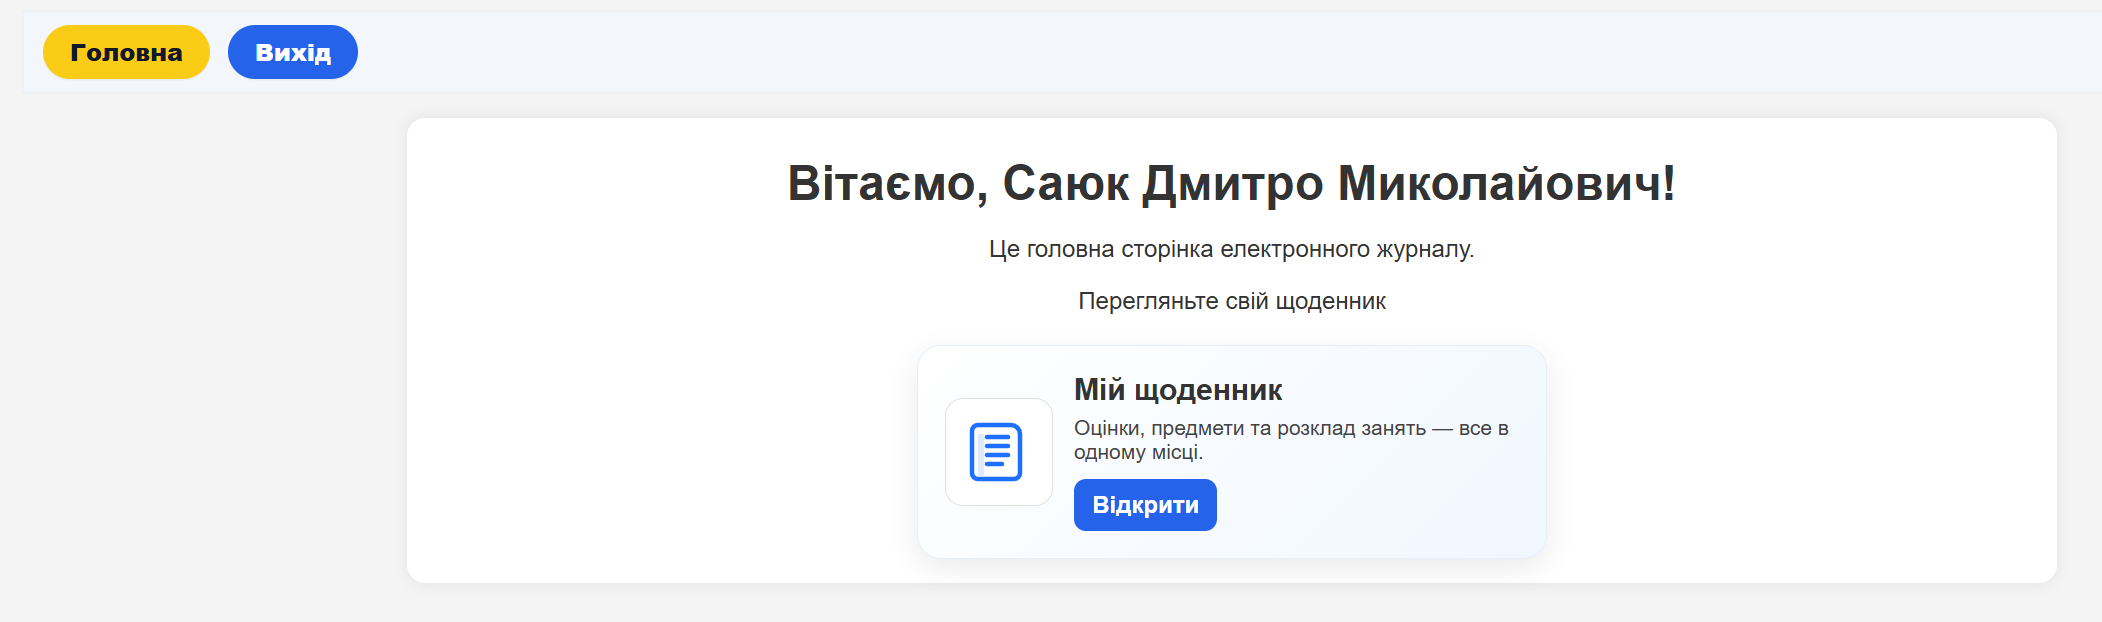Click empty navigation bar area right of Вихід
Image resolution: width=2102 pixels, height=622 pixels.
tap(1200, 52)
